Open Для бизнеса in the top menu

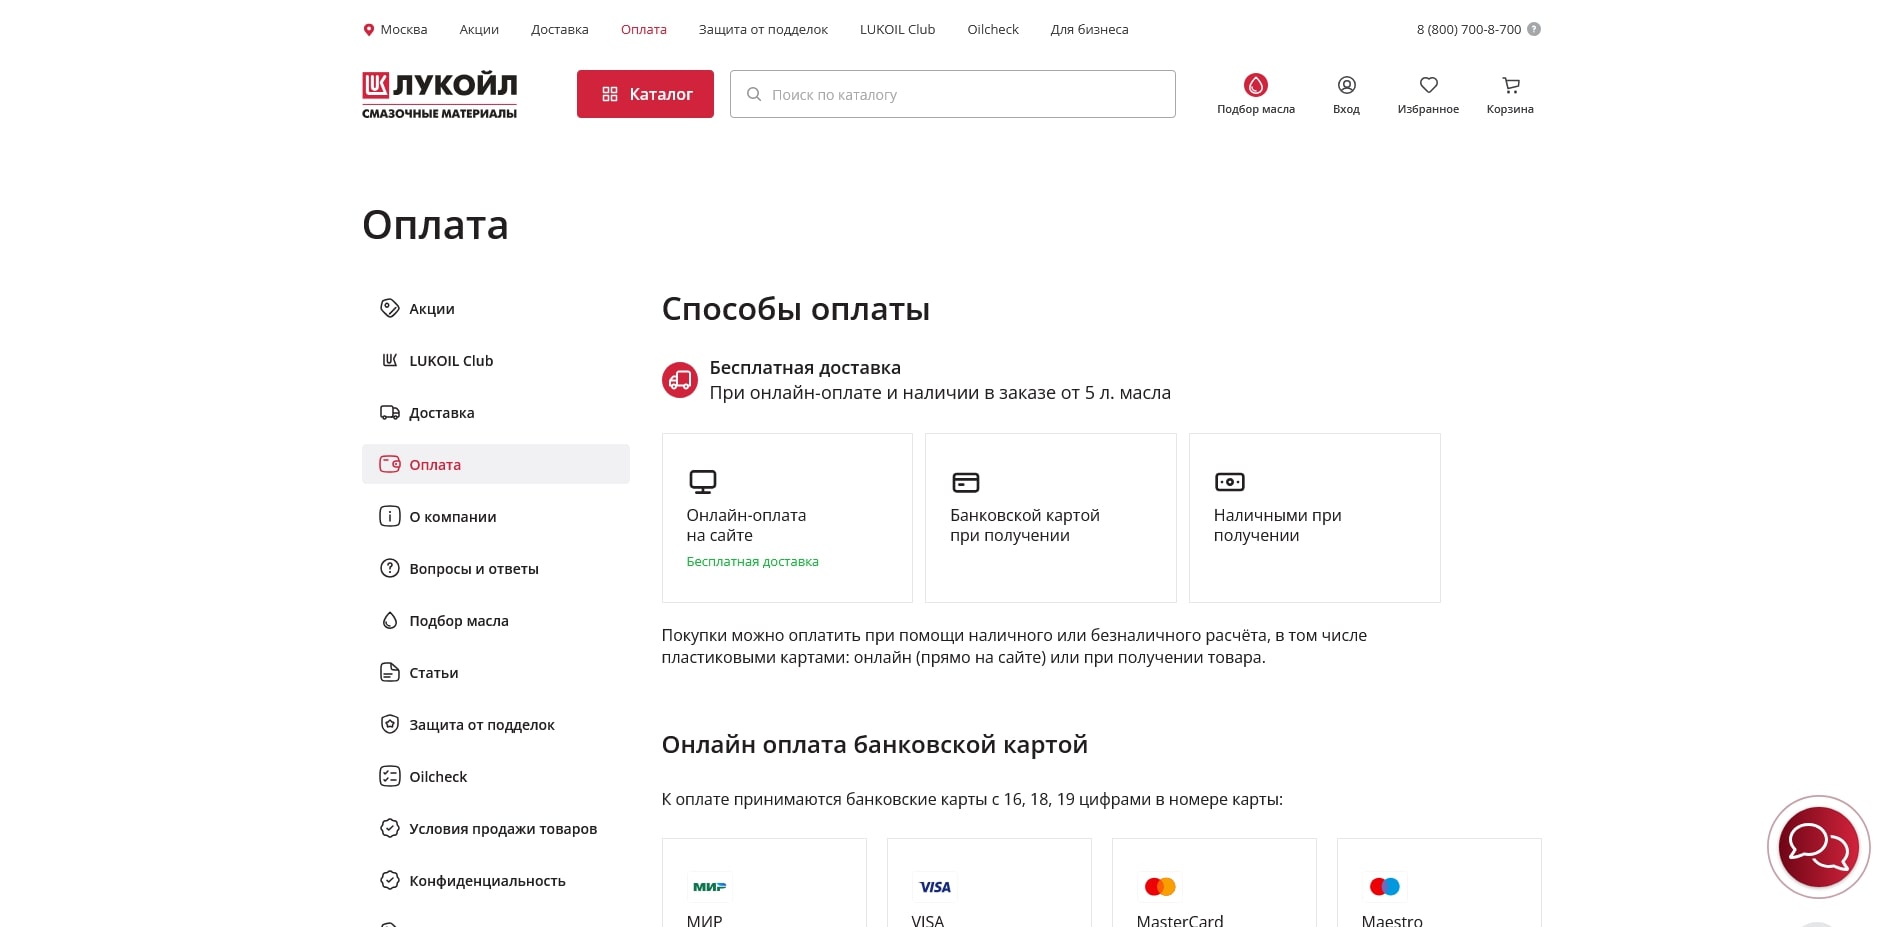coord(1088,29)
